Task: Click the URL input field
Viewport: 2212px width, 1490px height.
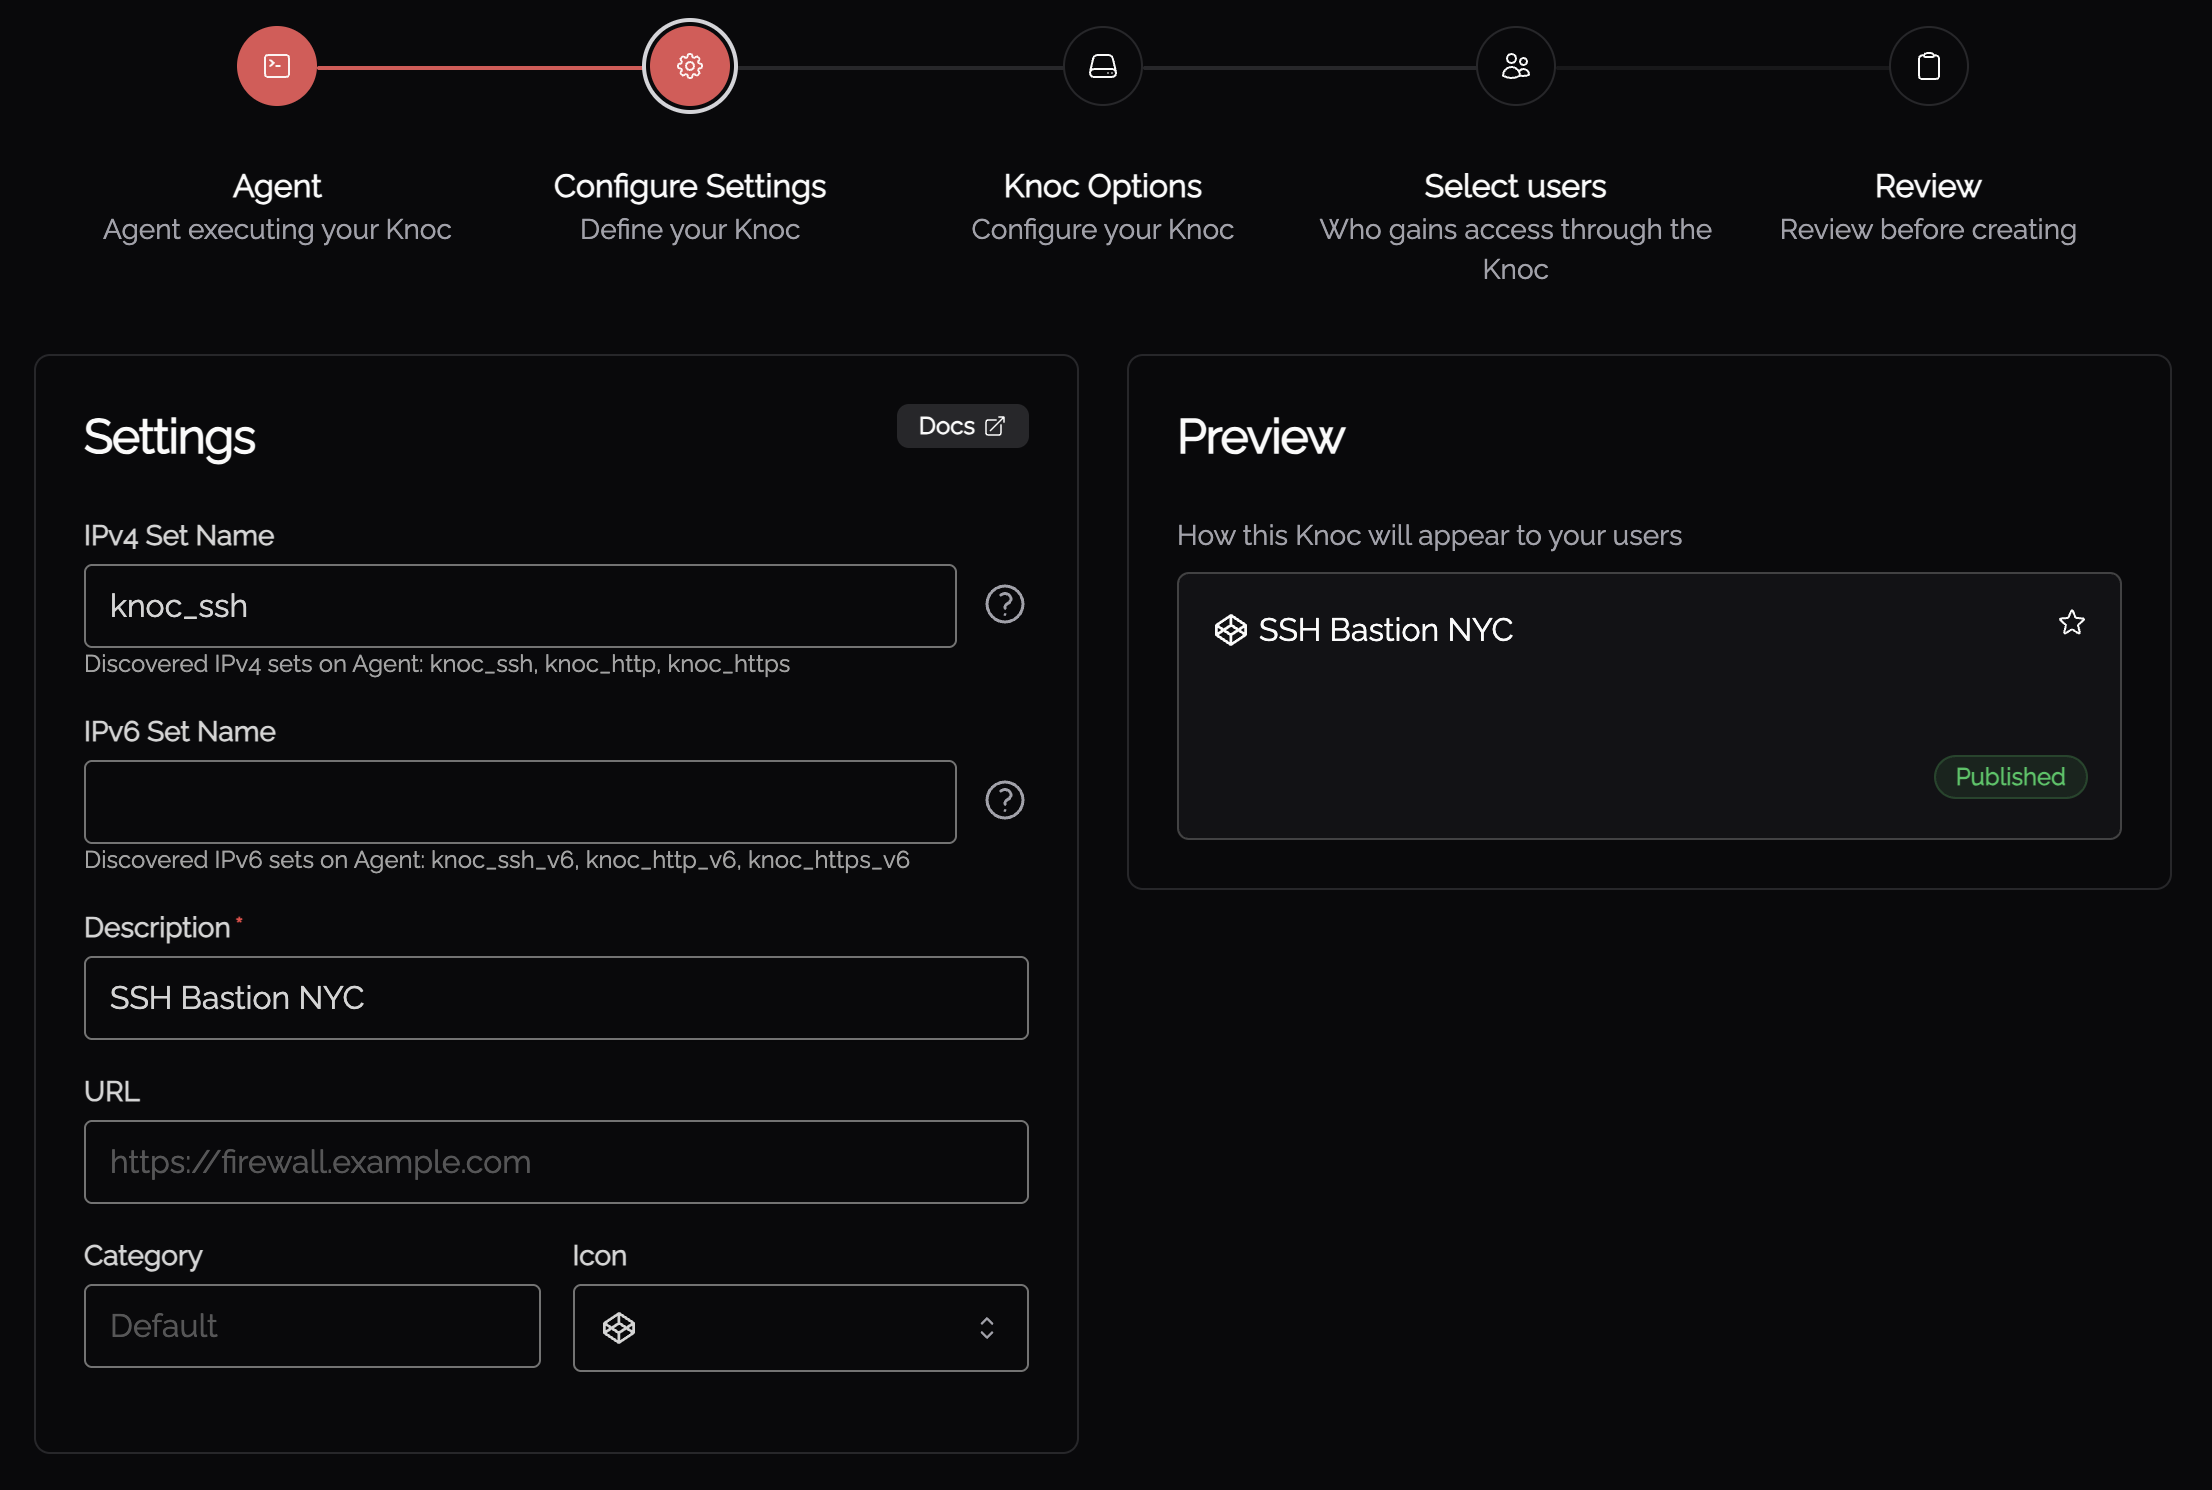Action: point(556,1162)
